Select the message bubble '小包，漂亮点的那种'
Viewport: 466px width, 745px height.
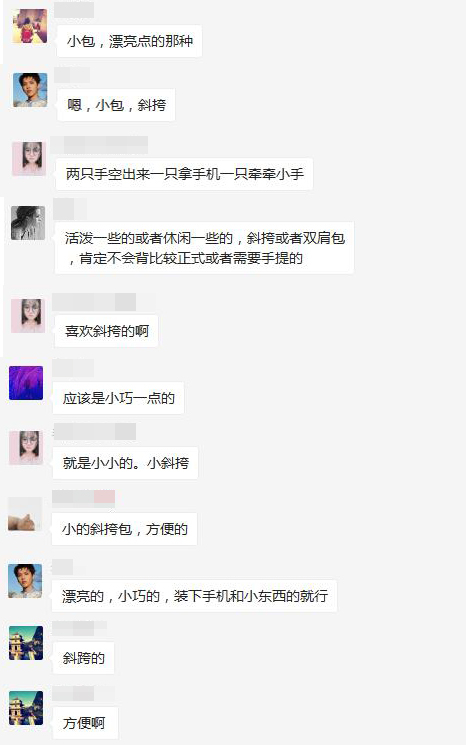129,41
